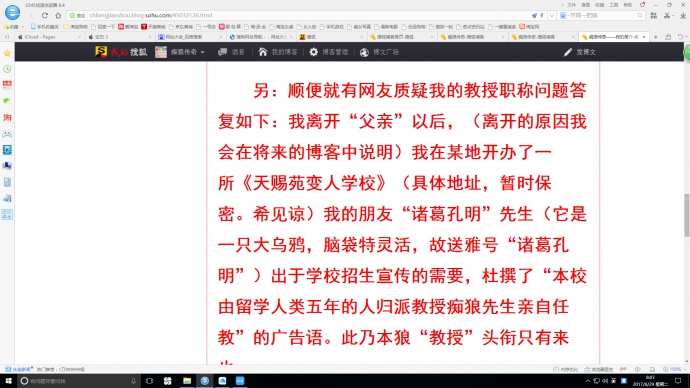Image resolution: width=690 pixels, height=388 pixels.
Task: Open the 工具 menu
Action: (614, 5)
